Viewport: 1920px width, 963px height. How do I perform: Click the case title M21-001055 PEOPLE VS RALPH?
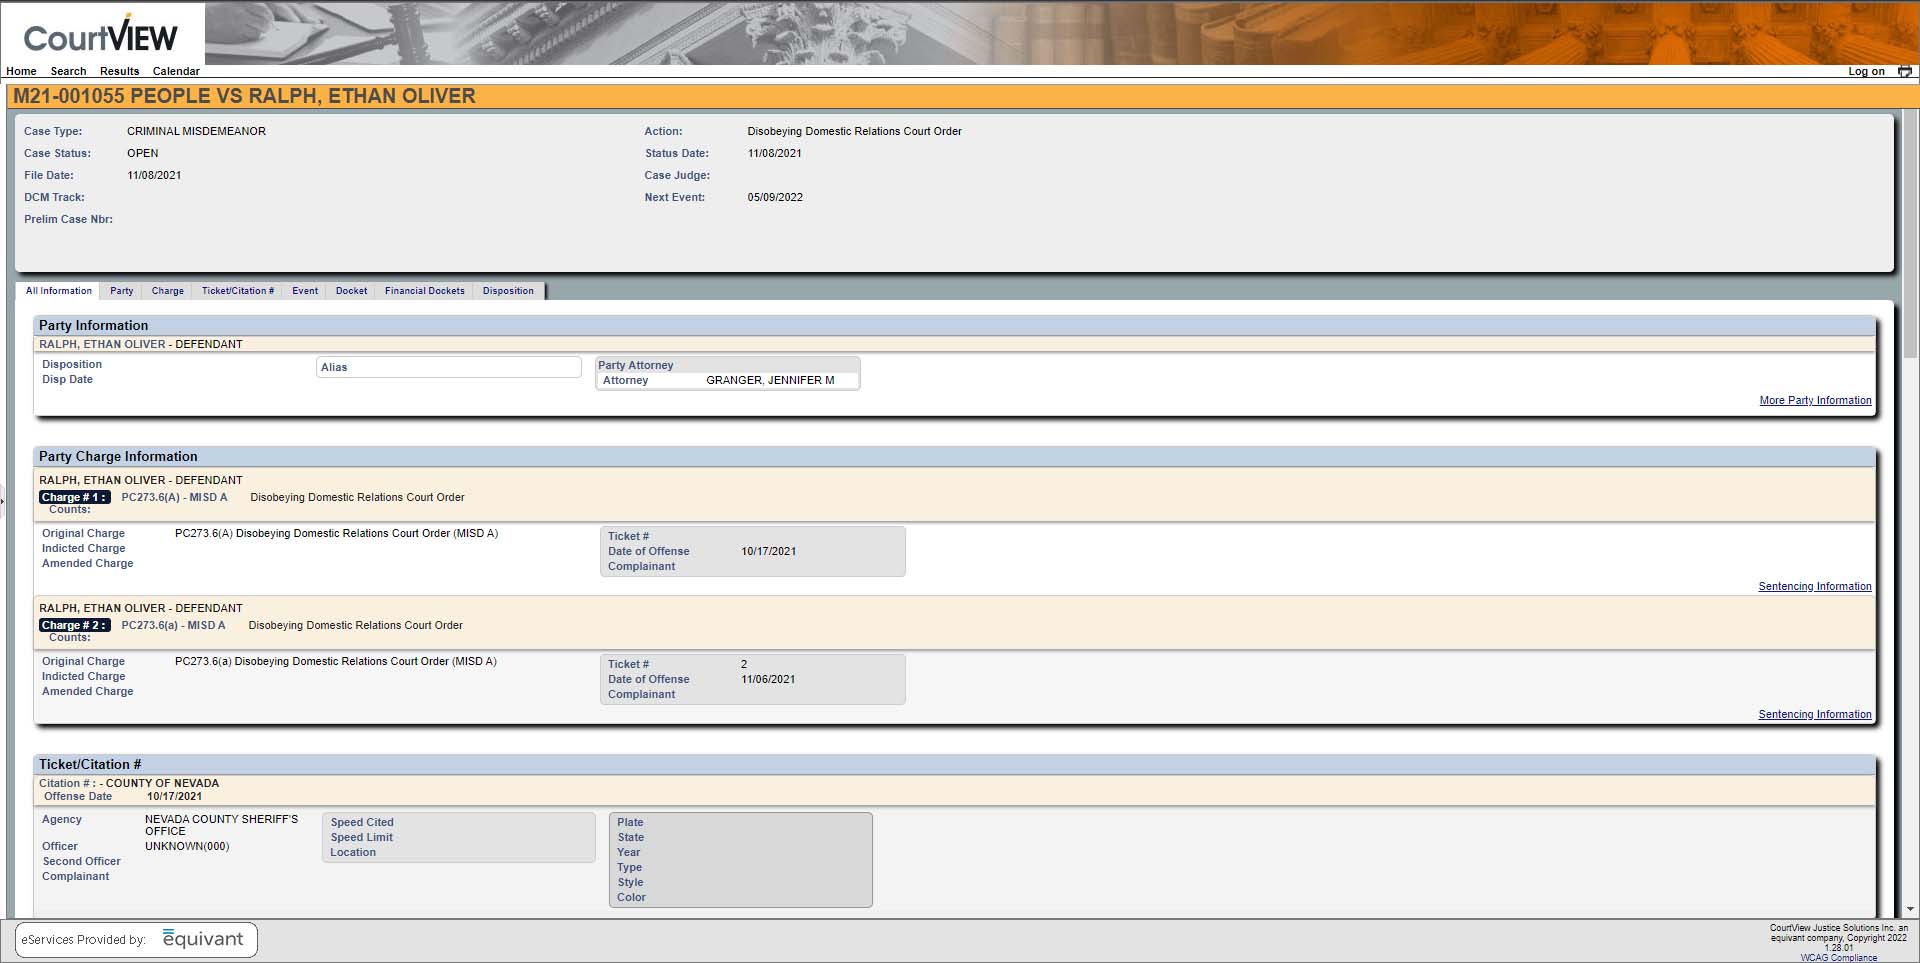tap(244, 96)
